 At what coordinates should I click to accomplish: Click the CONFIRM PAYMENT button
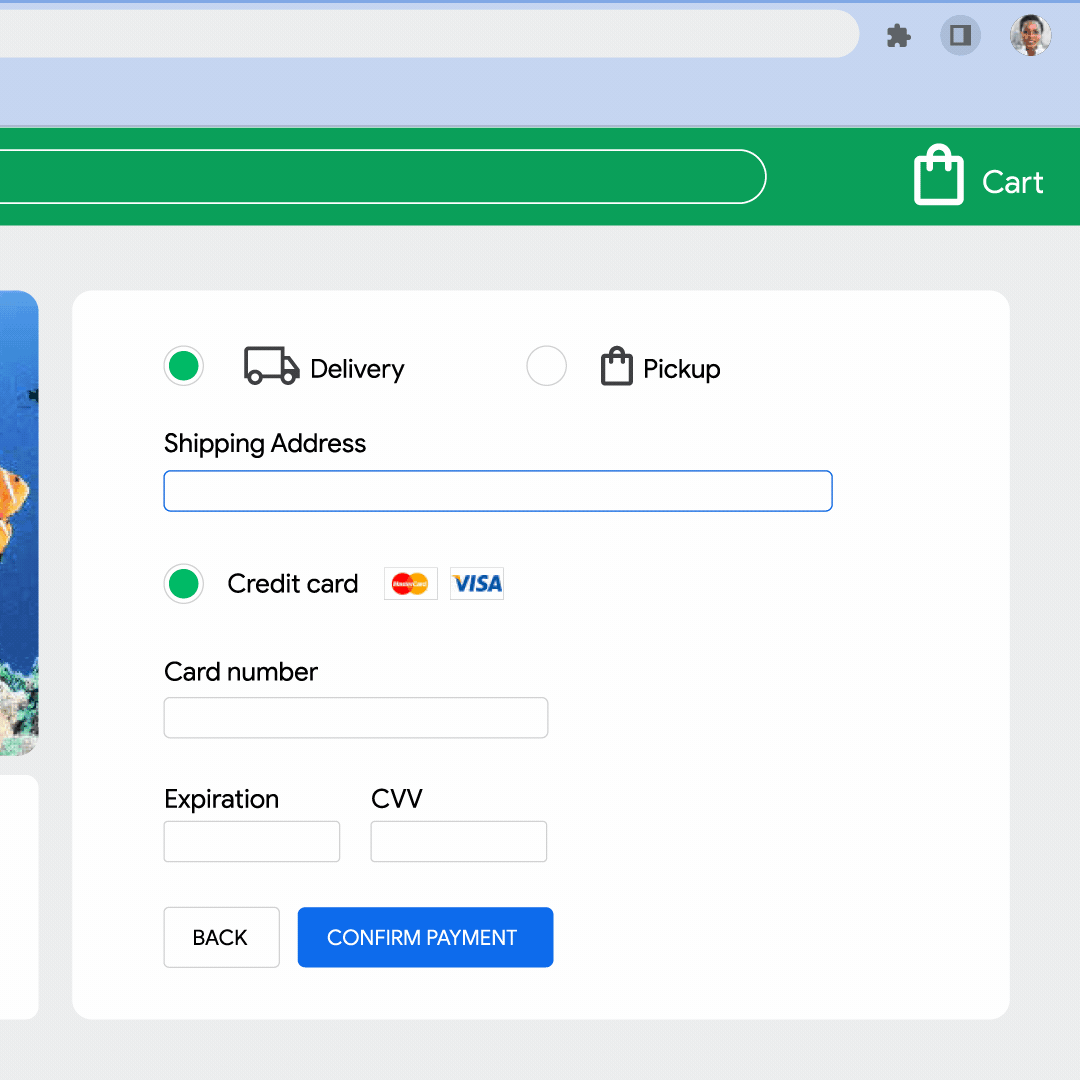pos(425,937)
